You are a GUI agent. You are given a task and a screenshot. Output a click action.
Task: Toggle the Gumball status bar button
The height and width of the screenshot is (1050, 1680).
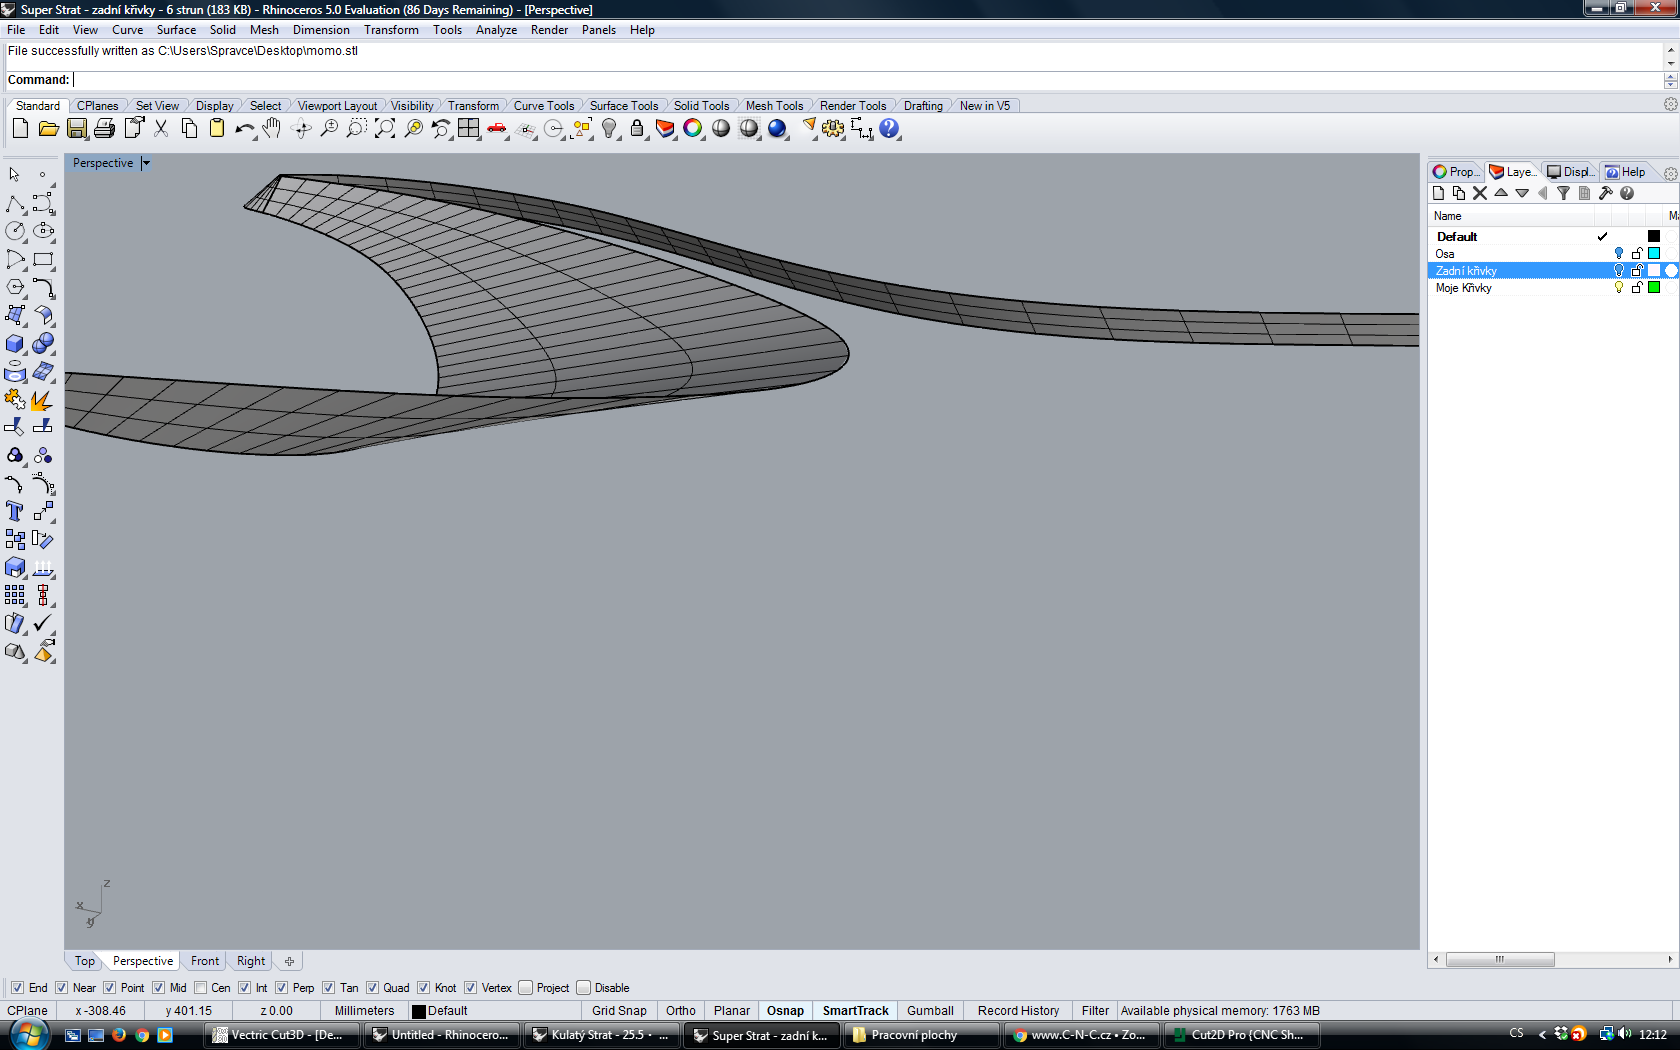[x=929, y=1011]
